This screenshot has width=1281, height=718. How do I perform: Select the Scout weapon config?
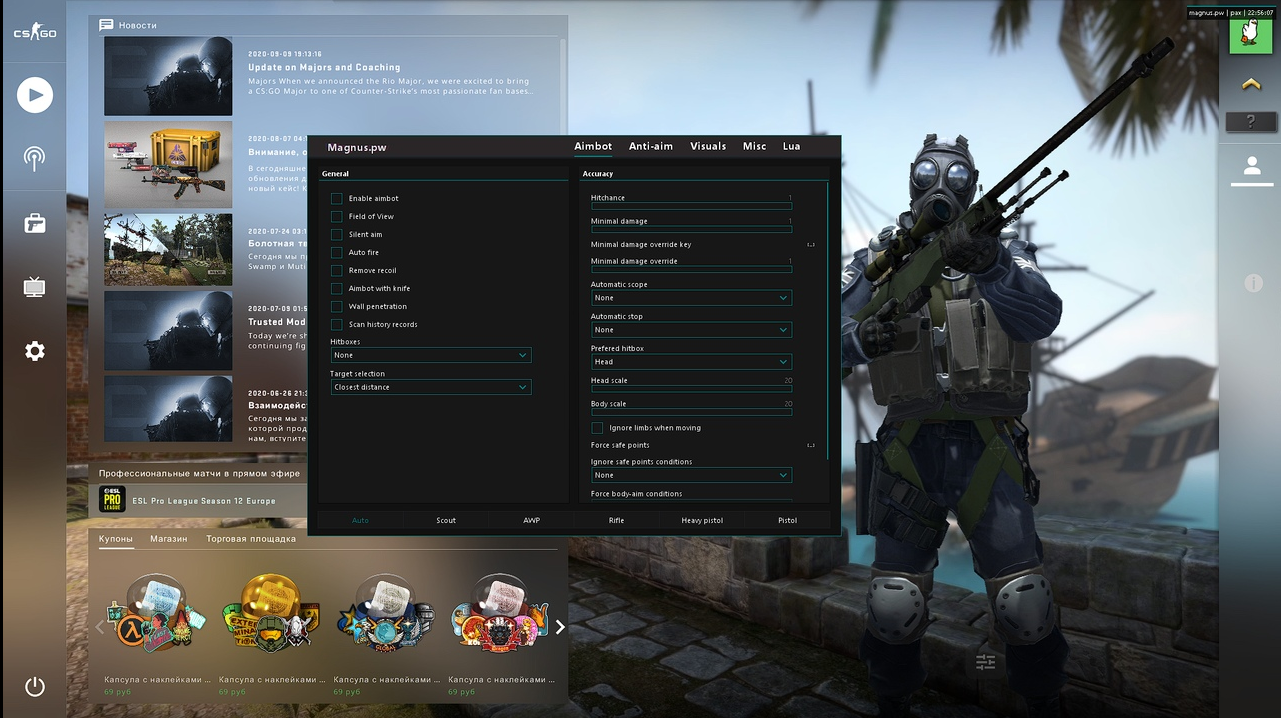446,520
